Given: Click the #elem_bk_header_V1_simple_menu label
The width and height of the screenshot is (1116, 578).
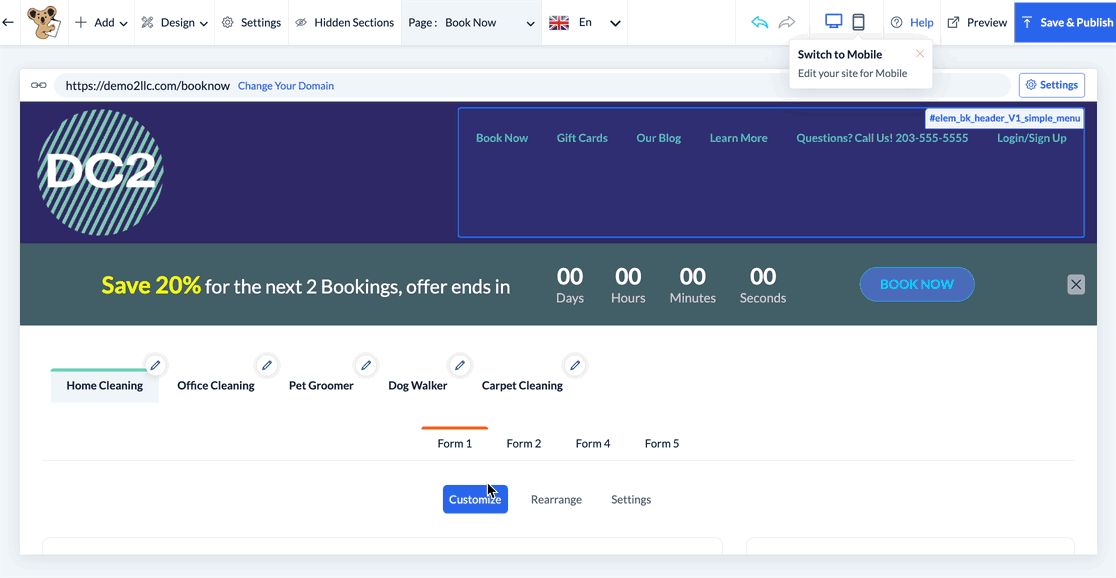Looking at the screenshot, I should [x=1004, y=118].
